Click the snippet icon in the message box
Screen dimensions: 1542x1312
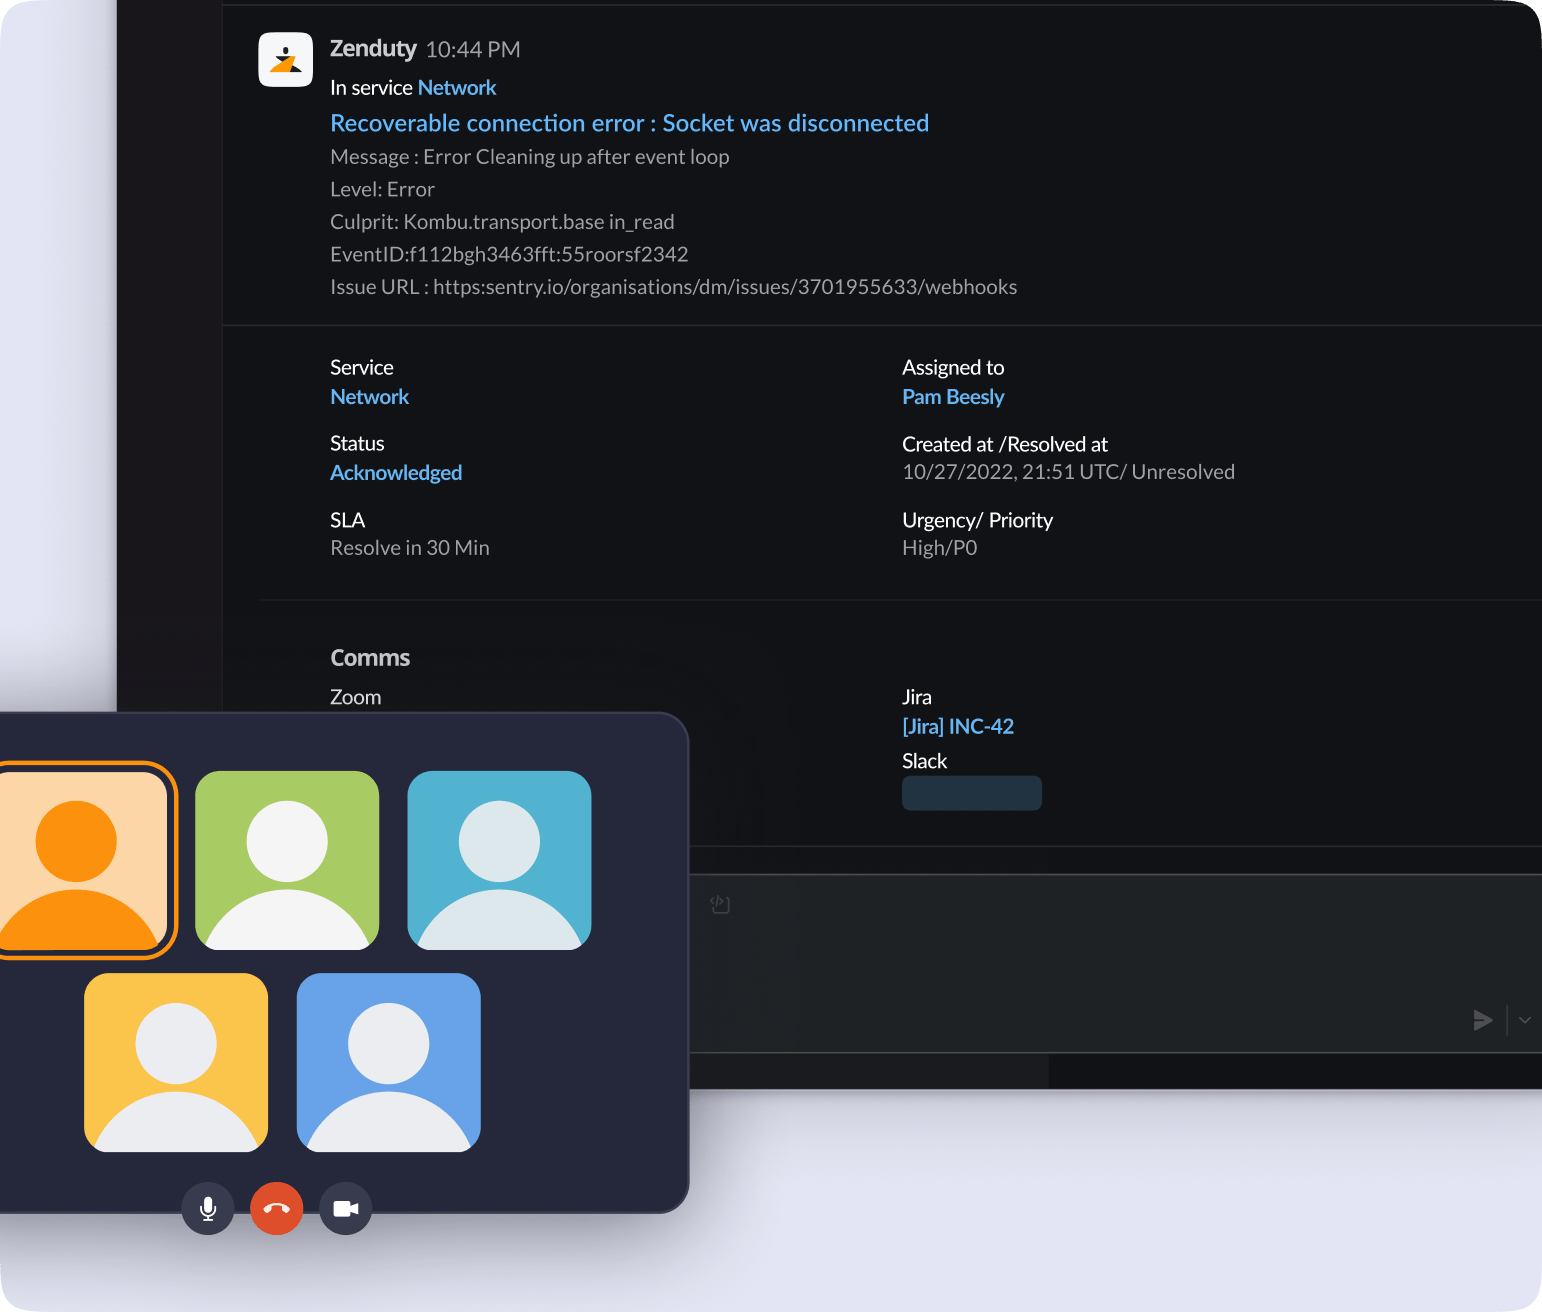[x=720, y=904]
